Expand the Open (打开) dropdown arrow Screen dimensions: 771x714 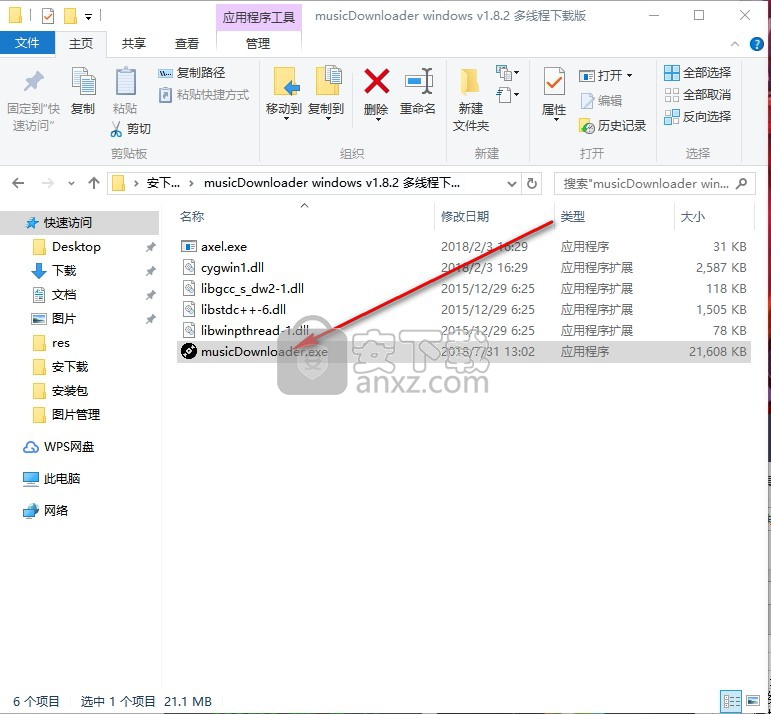tap(630, 76)
